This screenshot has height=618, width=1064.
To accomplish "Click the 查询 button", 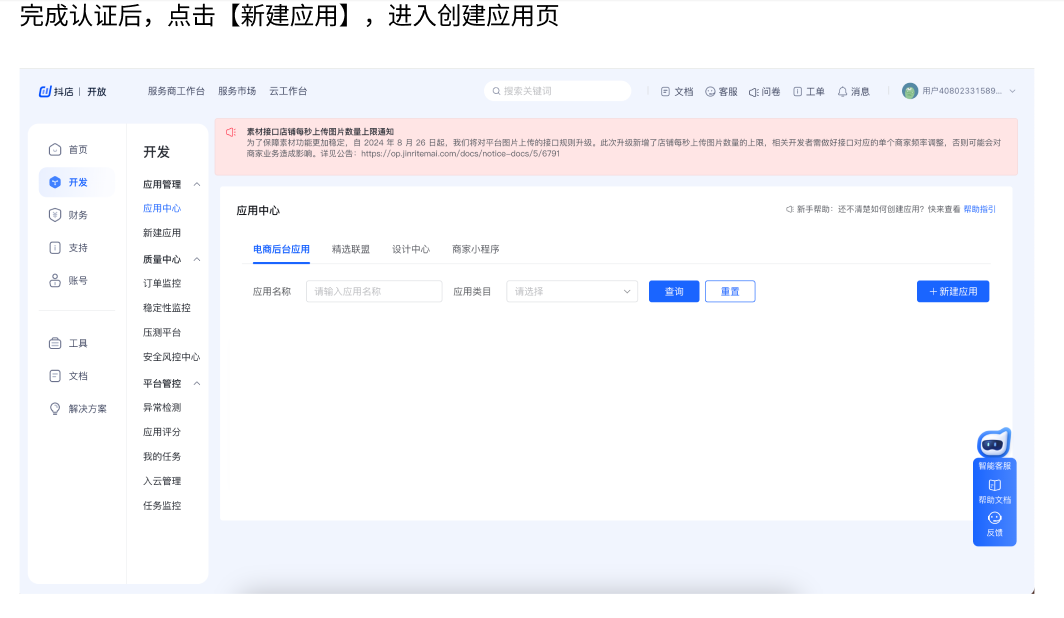I will 674,291.
